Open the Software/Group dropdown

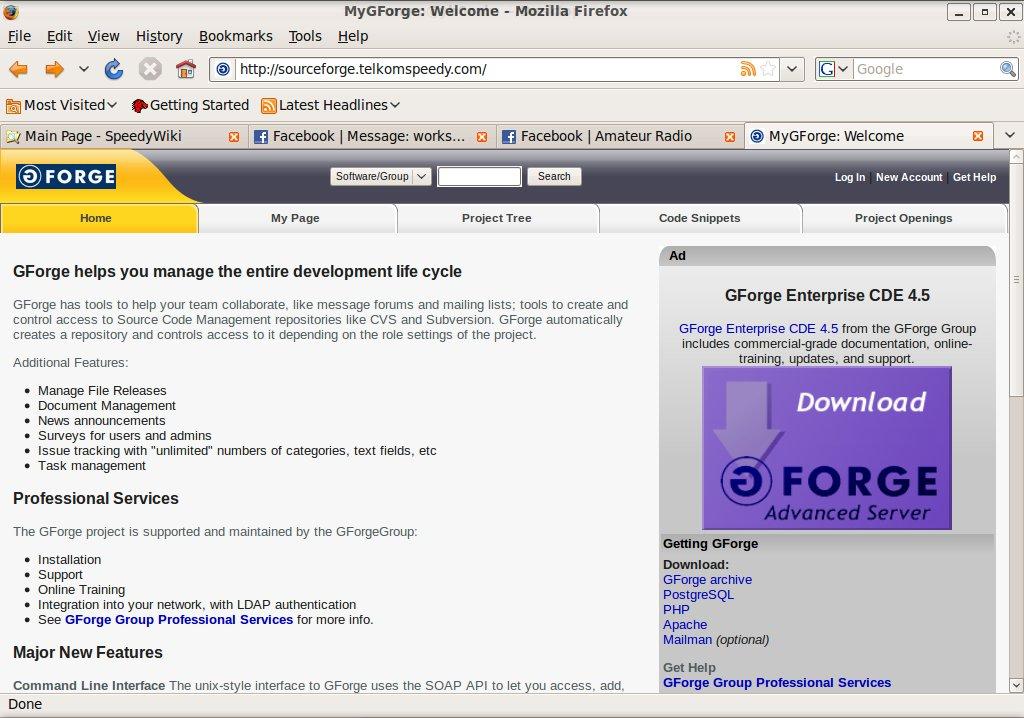(380, 177)
